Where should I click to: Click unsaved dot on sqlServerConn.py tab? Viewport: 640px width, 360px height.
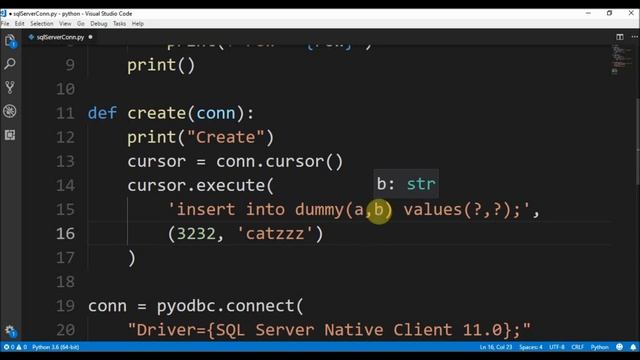90,37
